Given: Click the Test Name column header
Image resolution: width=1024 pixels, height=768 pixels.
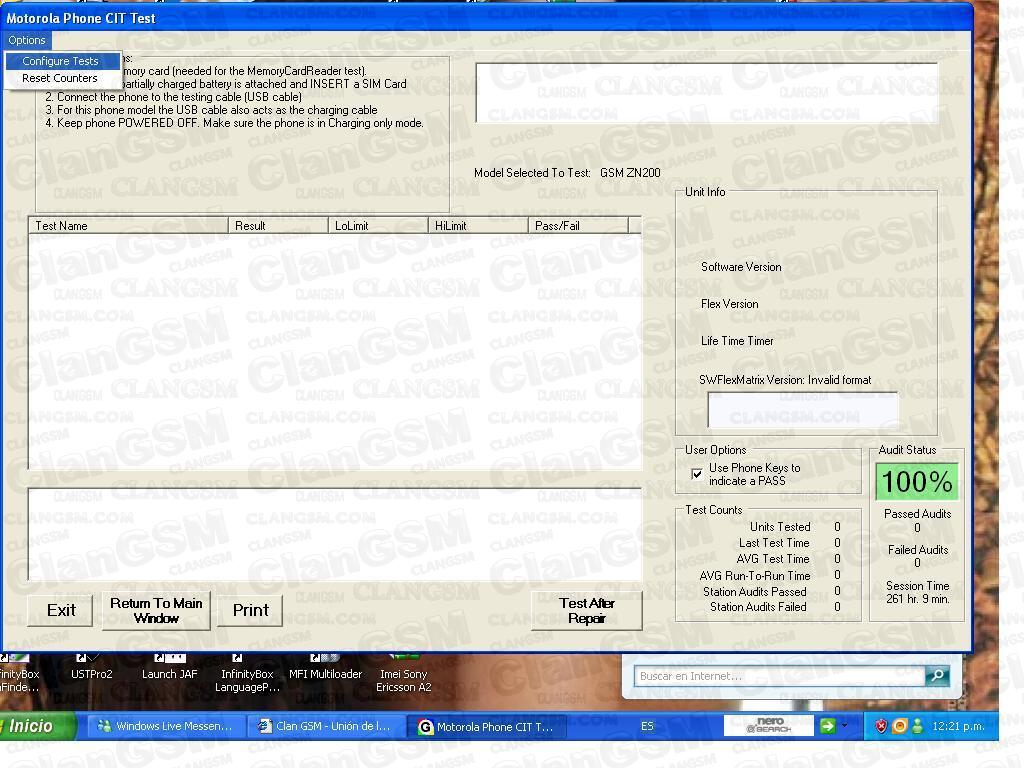Looking at the screenshot, I should click(x=129, y=226).
